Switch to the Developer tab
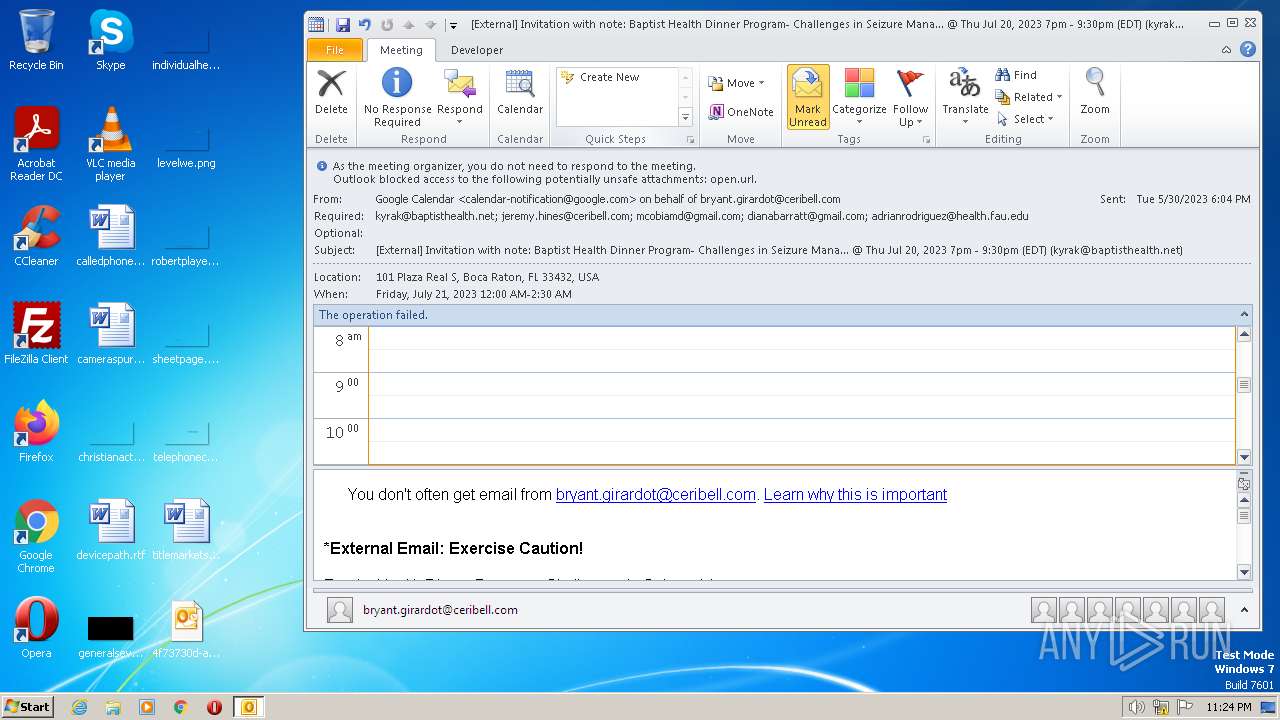 tap(477, 50)
